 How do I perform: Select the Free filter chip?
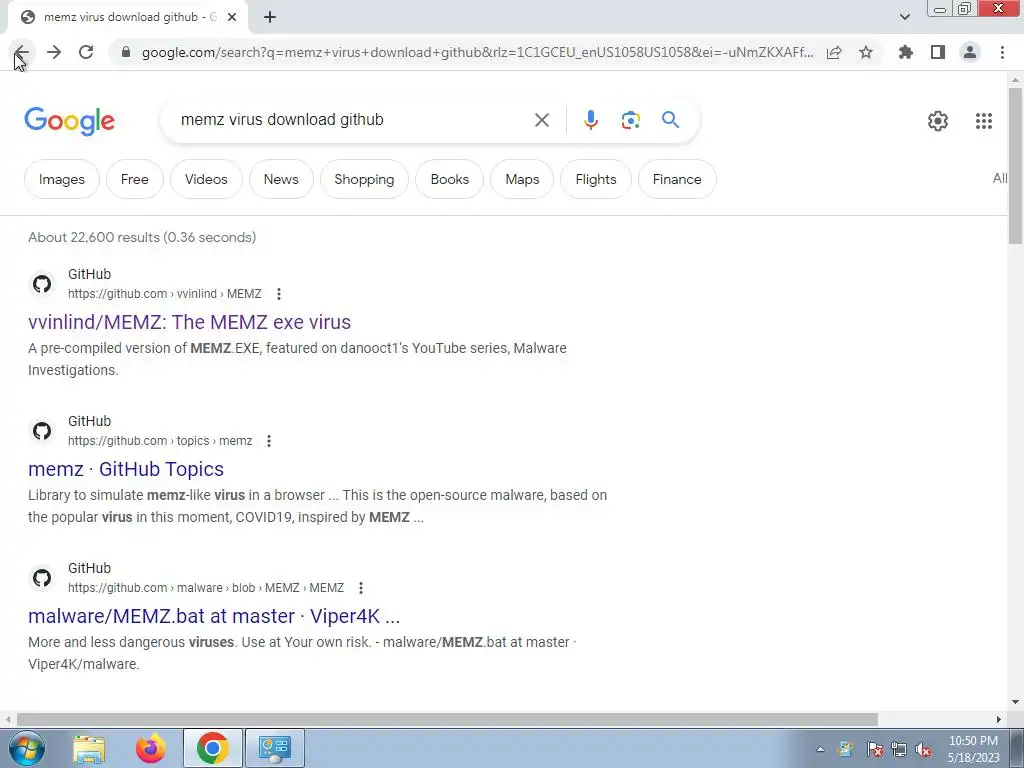[135, 179]
